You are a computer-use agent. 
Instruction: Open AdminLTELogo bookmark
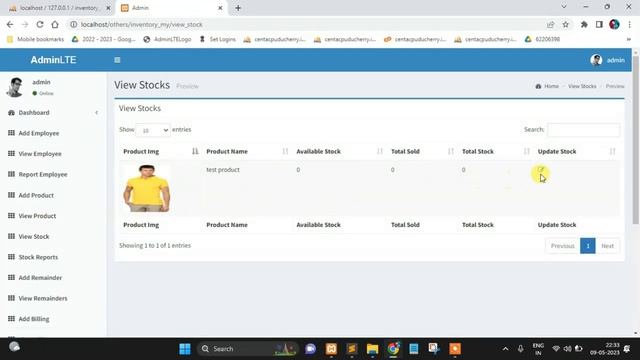click(167, 39)
